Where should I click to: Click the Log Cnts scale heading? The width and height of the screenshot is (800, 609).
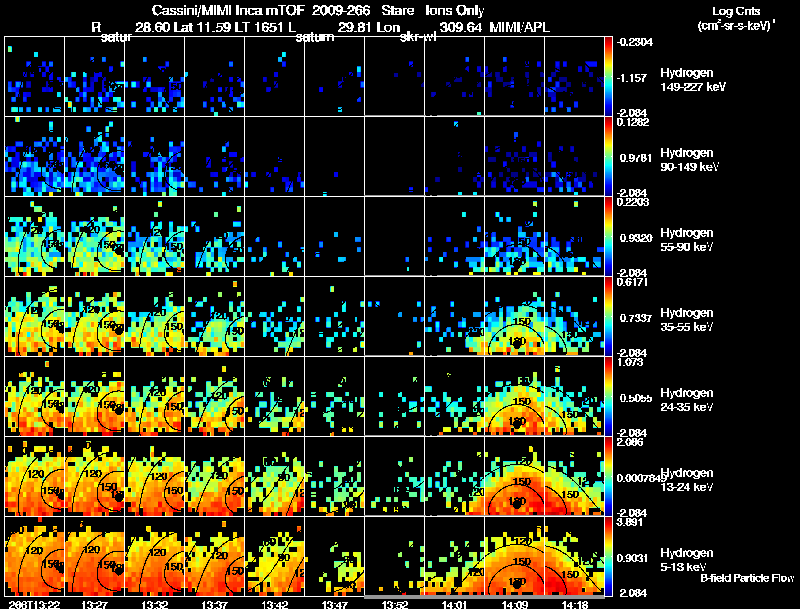click(x=736, y=11)
